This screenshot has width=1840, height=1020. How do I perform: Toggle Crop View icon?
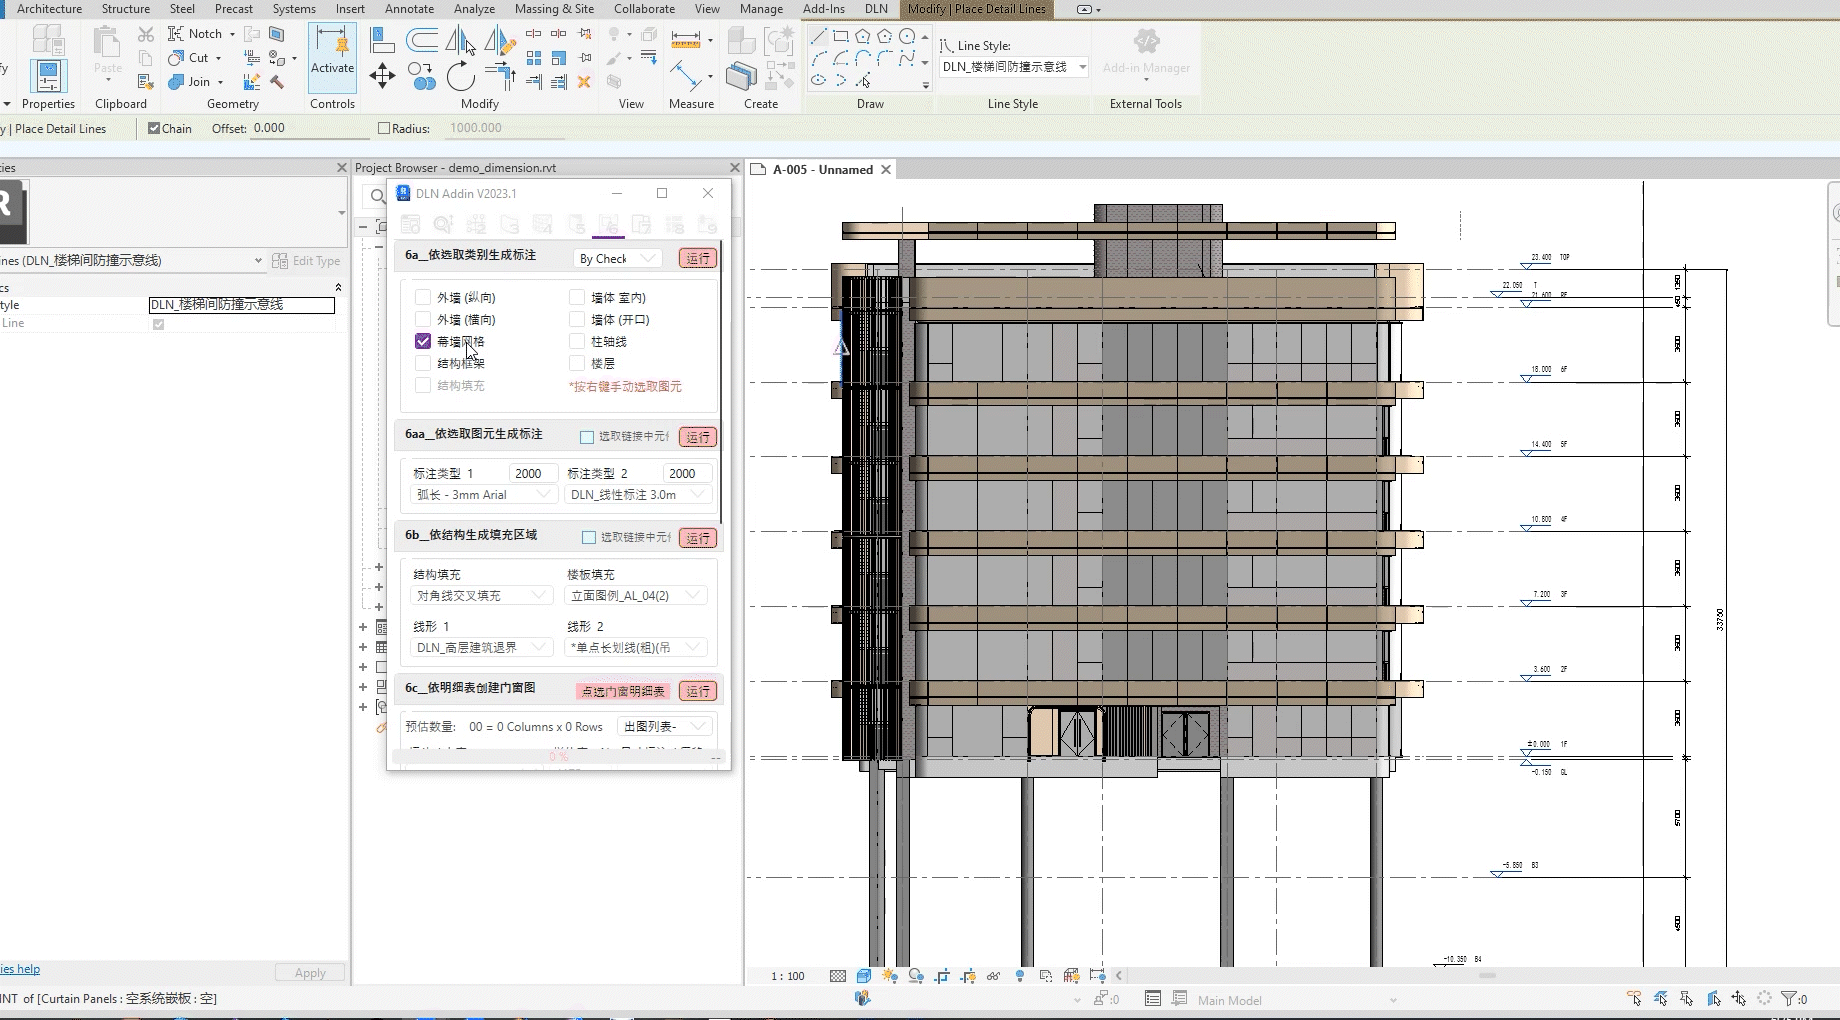[942, 976]
